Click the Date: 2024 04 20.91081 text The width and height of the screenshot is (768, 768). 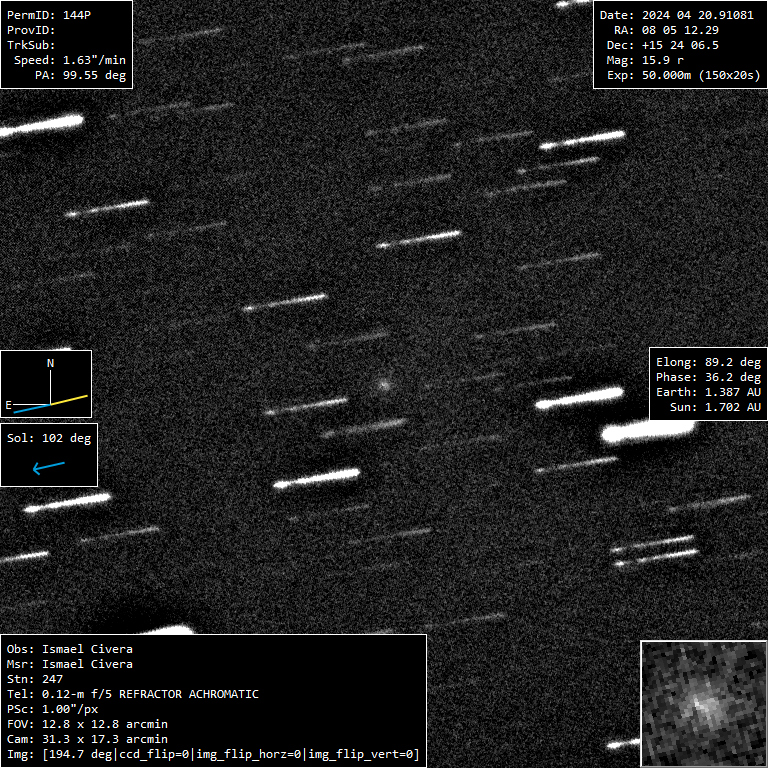677,15
